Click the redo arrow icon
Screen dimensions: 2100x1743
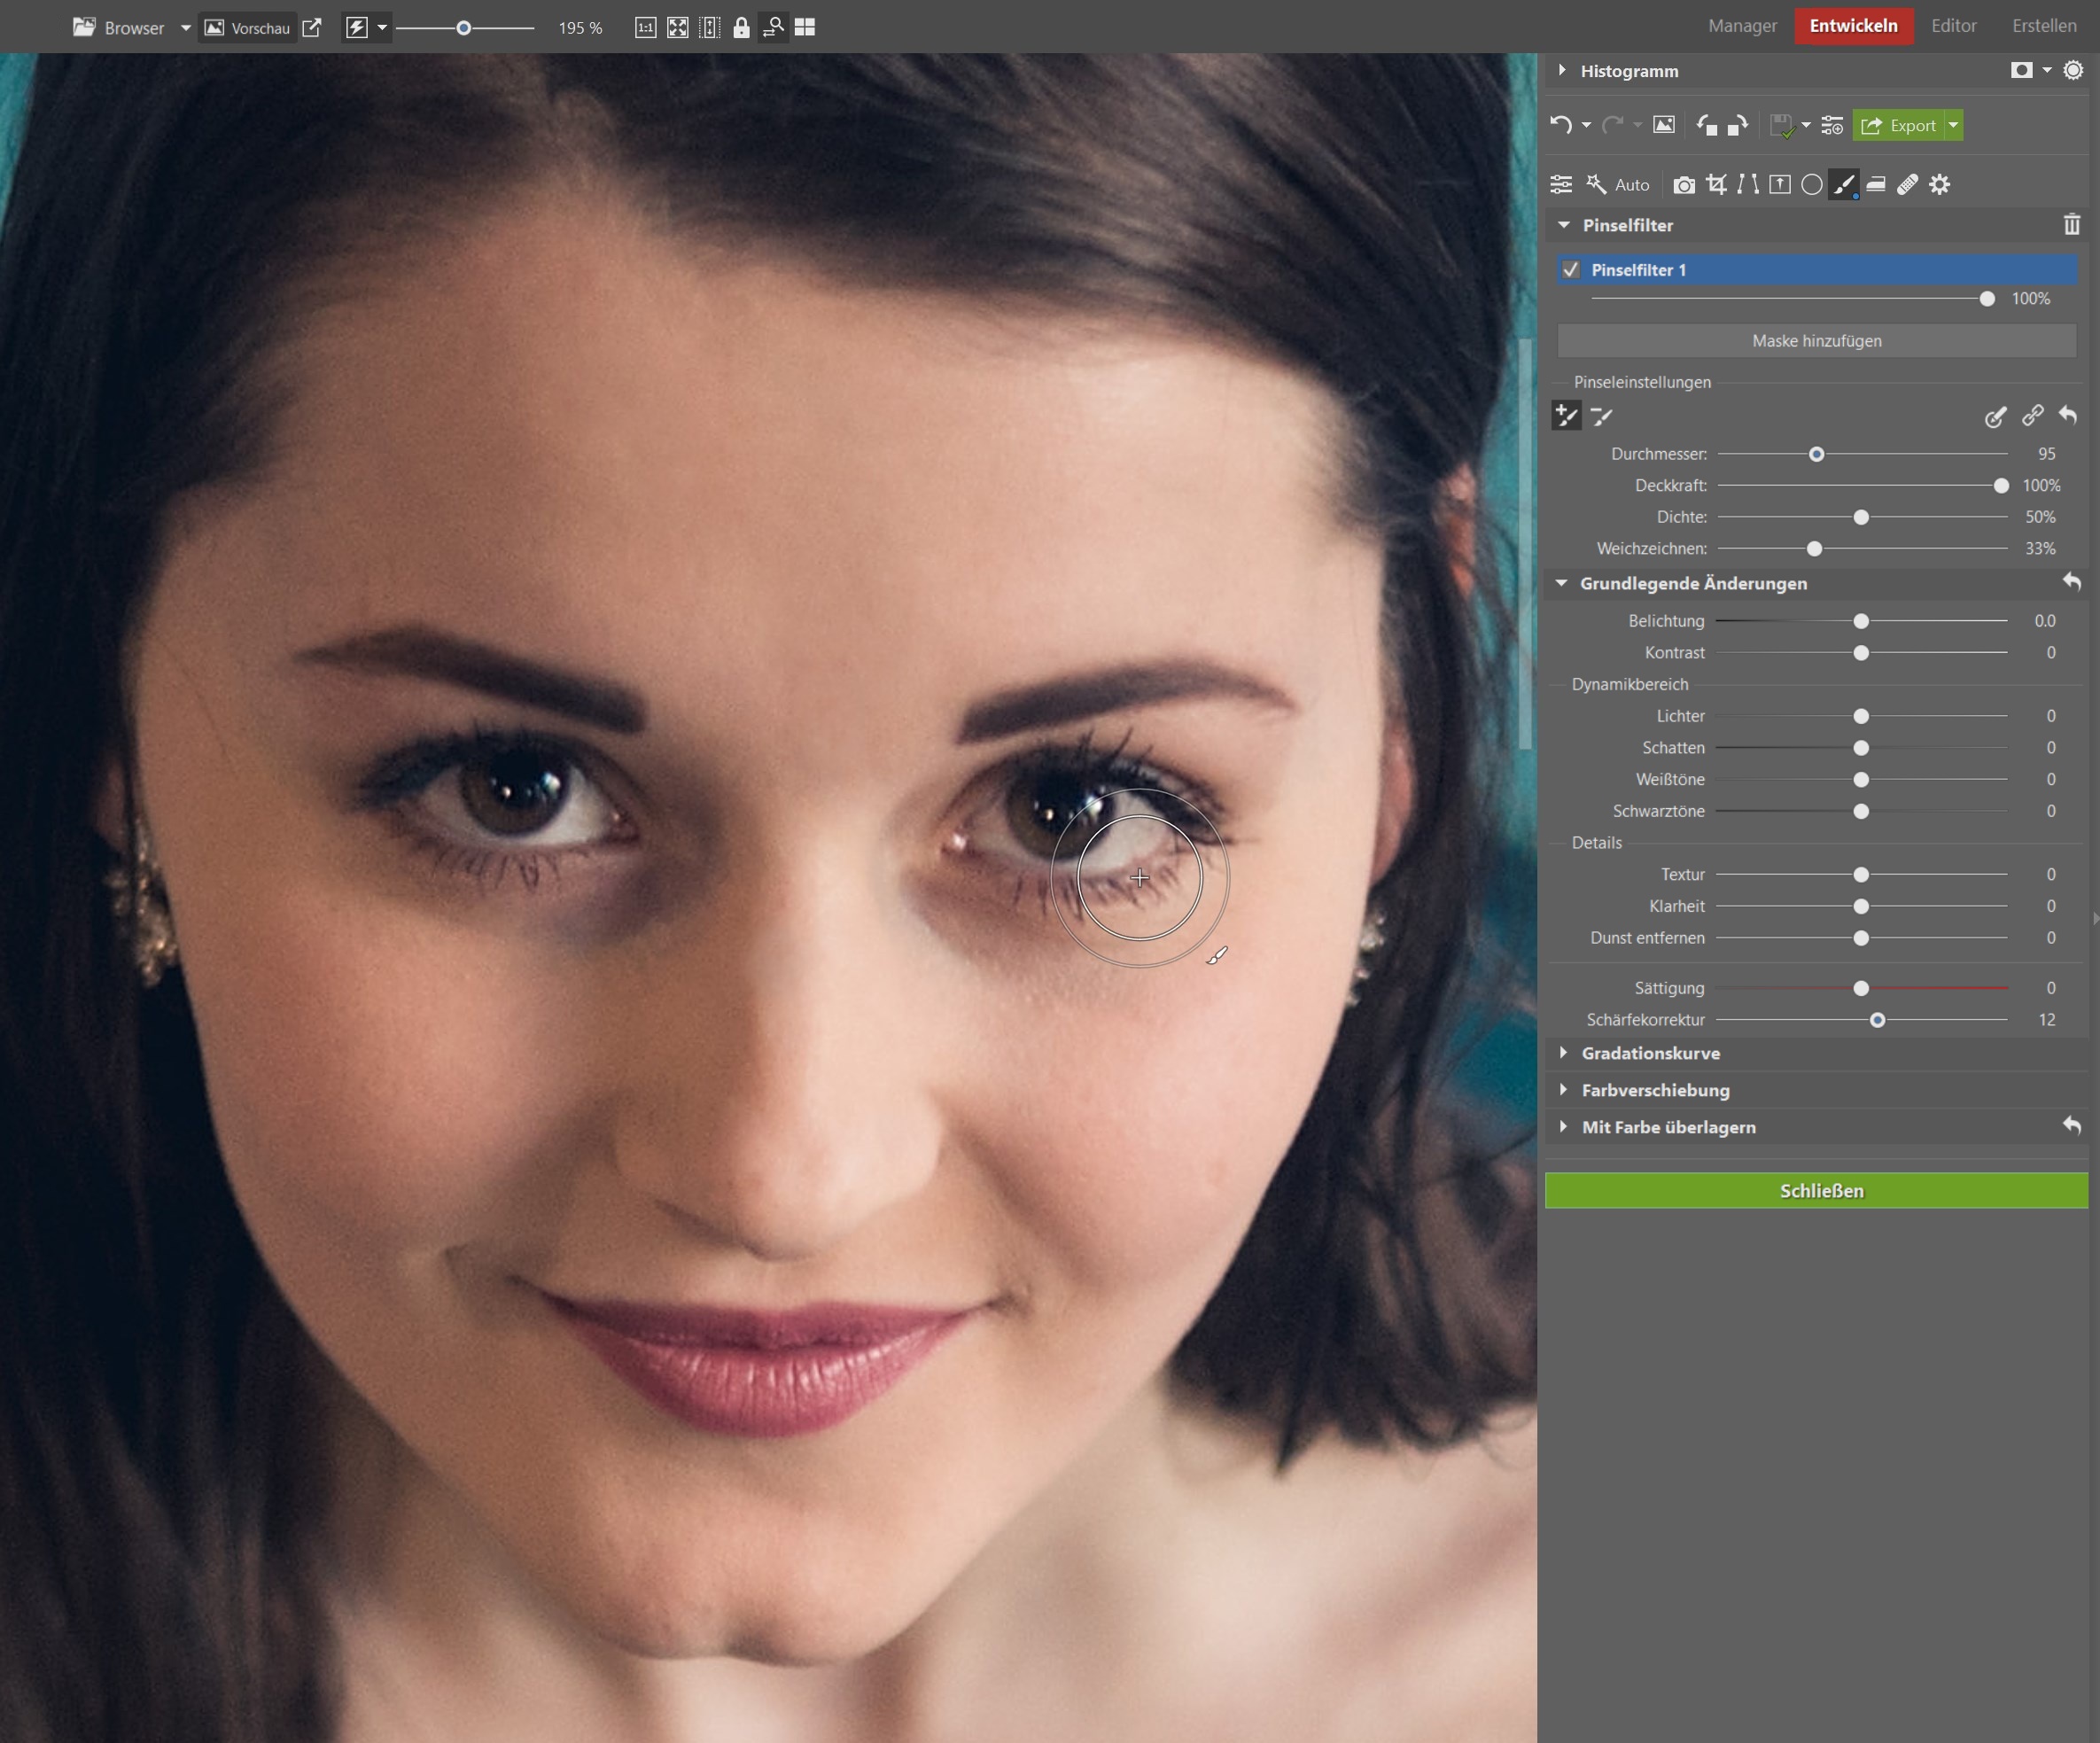(x=1611, y=125)
